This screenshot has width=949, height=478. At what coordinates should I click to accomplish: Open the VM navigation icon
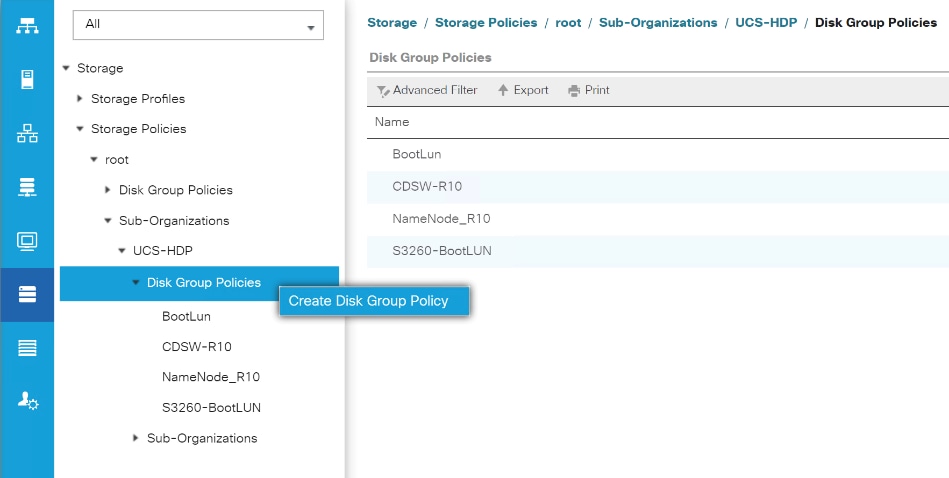pos(27,241)
